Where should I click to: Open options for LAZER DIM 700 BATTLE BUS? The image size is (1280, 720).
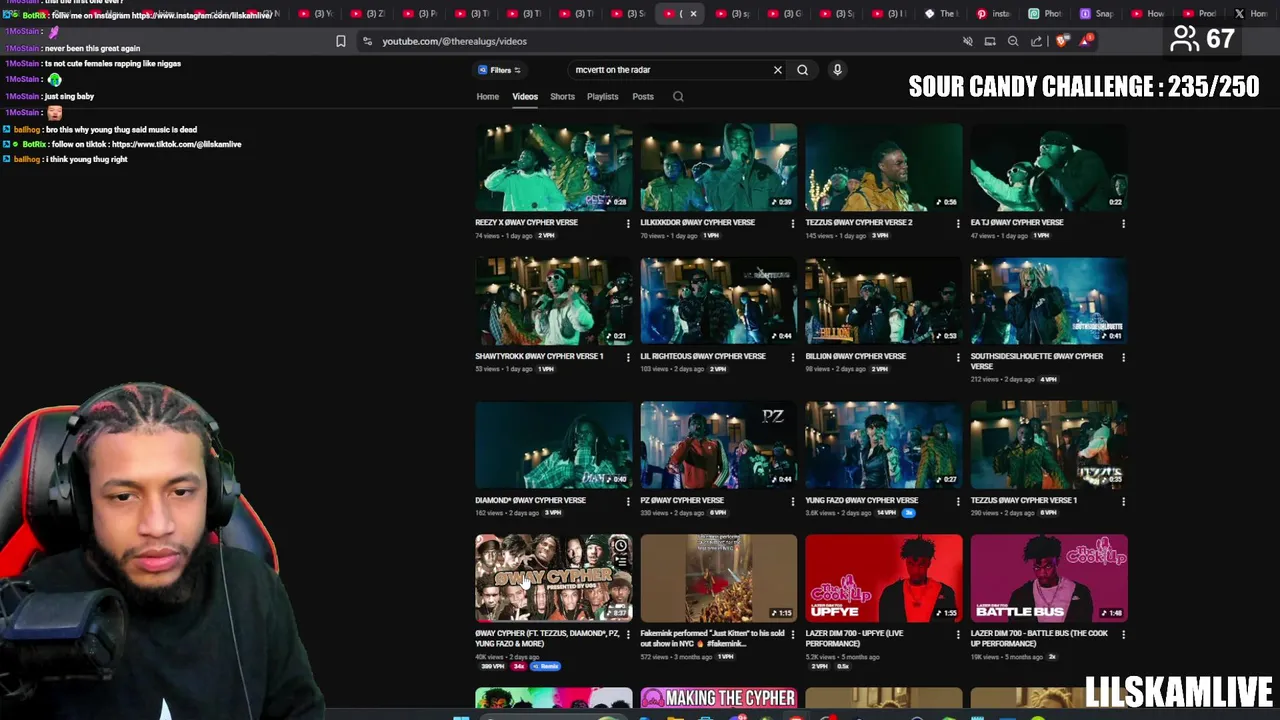tap(1123, 634)
